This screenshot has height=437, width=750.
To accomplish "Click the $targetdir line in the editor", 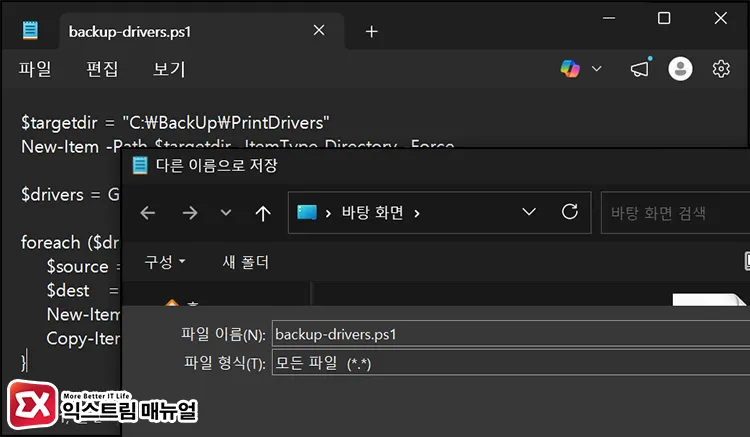I will pos(175,123).
